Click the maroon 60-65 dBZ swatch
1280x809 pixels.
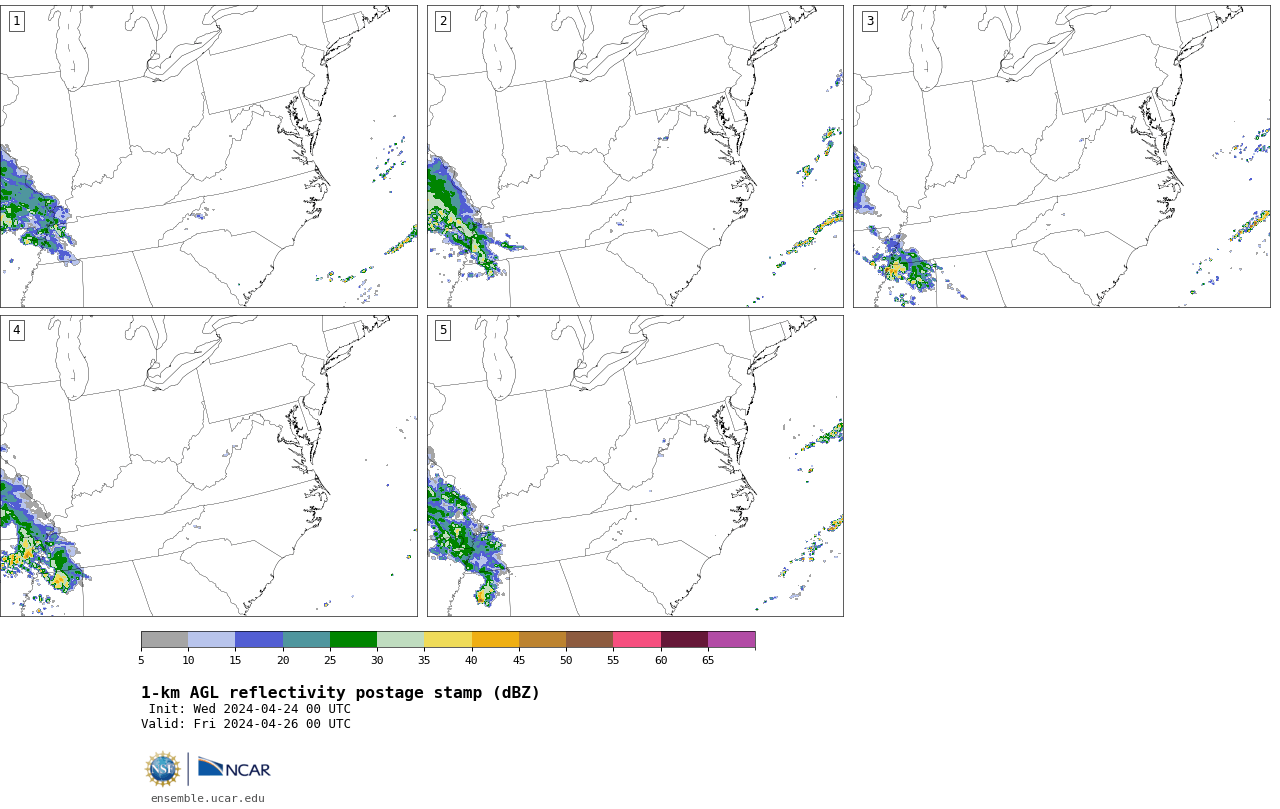tap(684, 640)
